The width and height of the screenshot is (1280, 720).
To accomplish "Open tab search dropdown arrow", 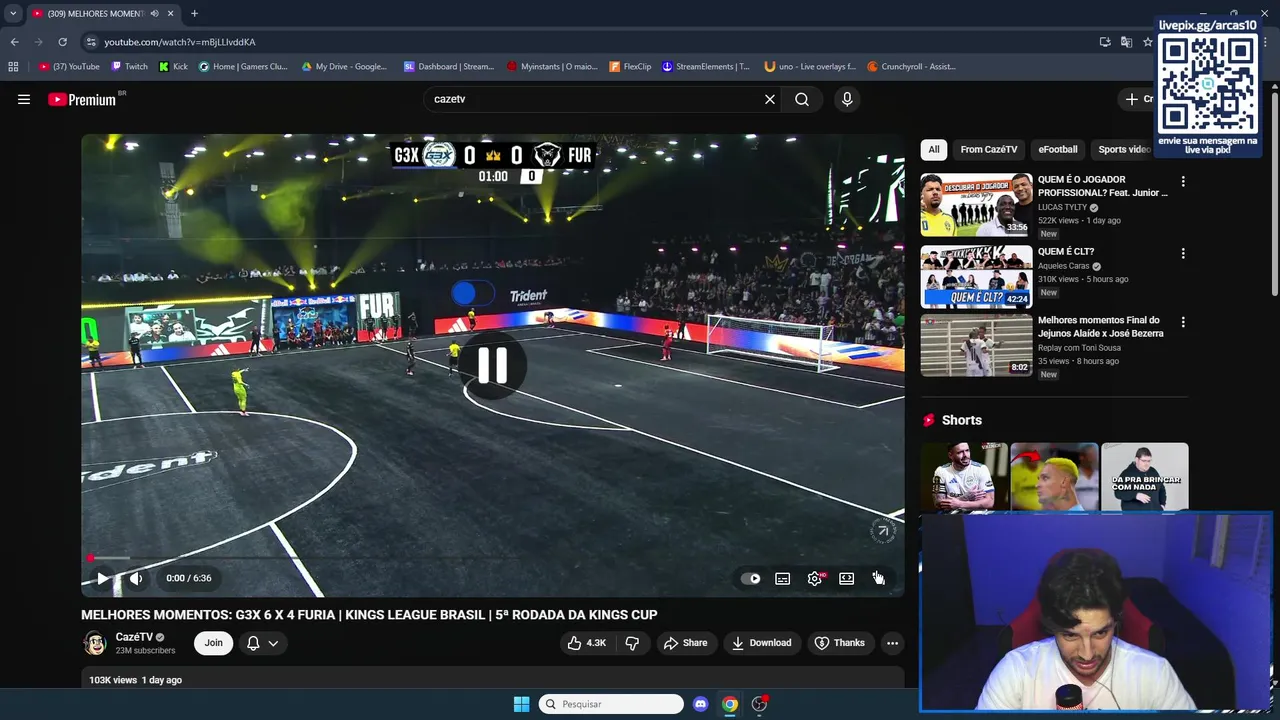I will pyautogui.click(x=13, y=13).
